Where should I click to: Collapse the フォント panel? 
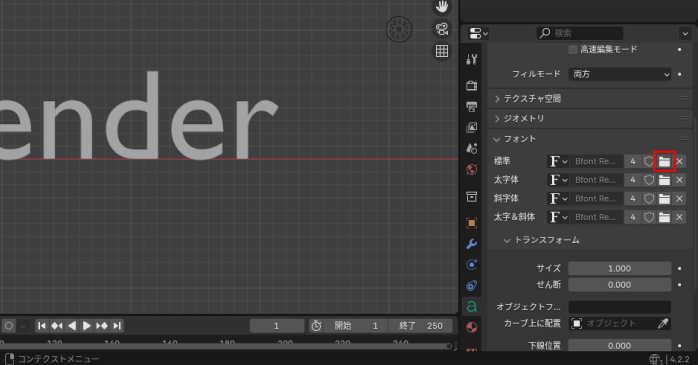coord(590,139)
